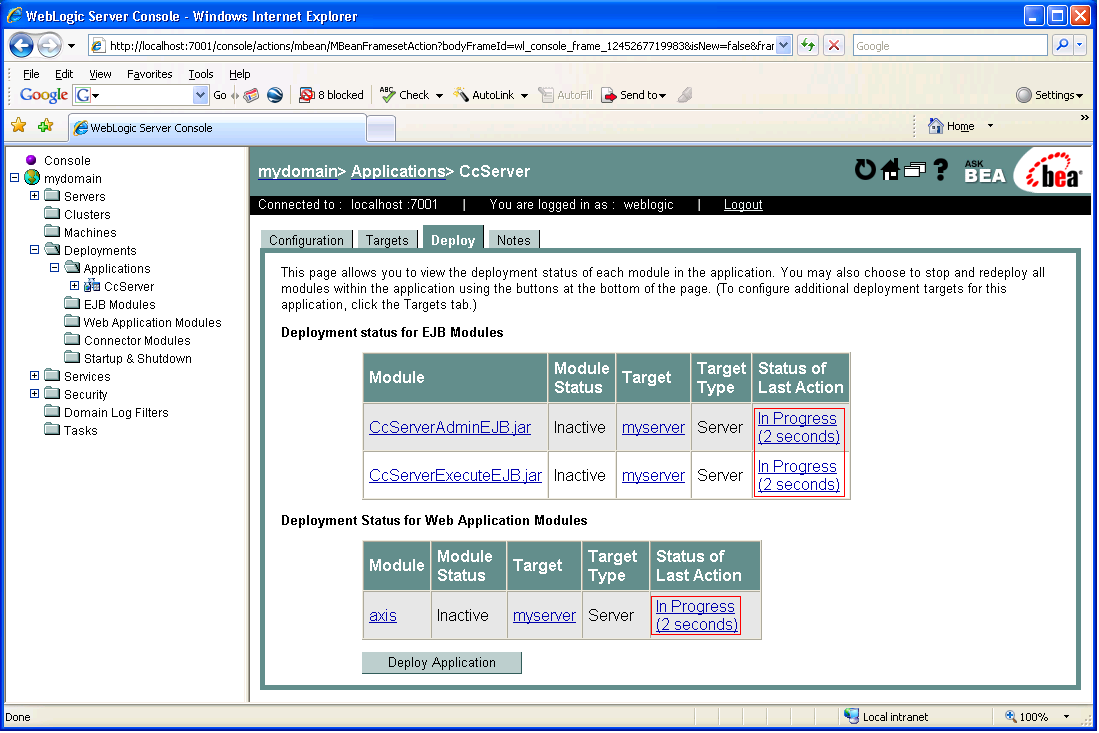Click the console Refresh icon
The image size is (1099, 733).
pos(864,169)
